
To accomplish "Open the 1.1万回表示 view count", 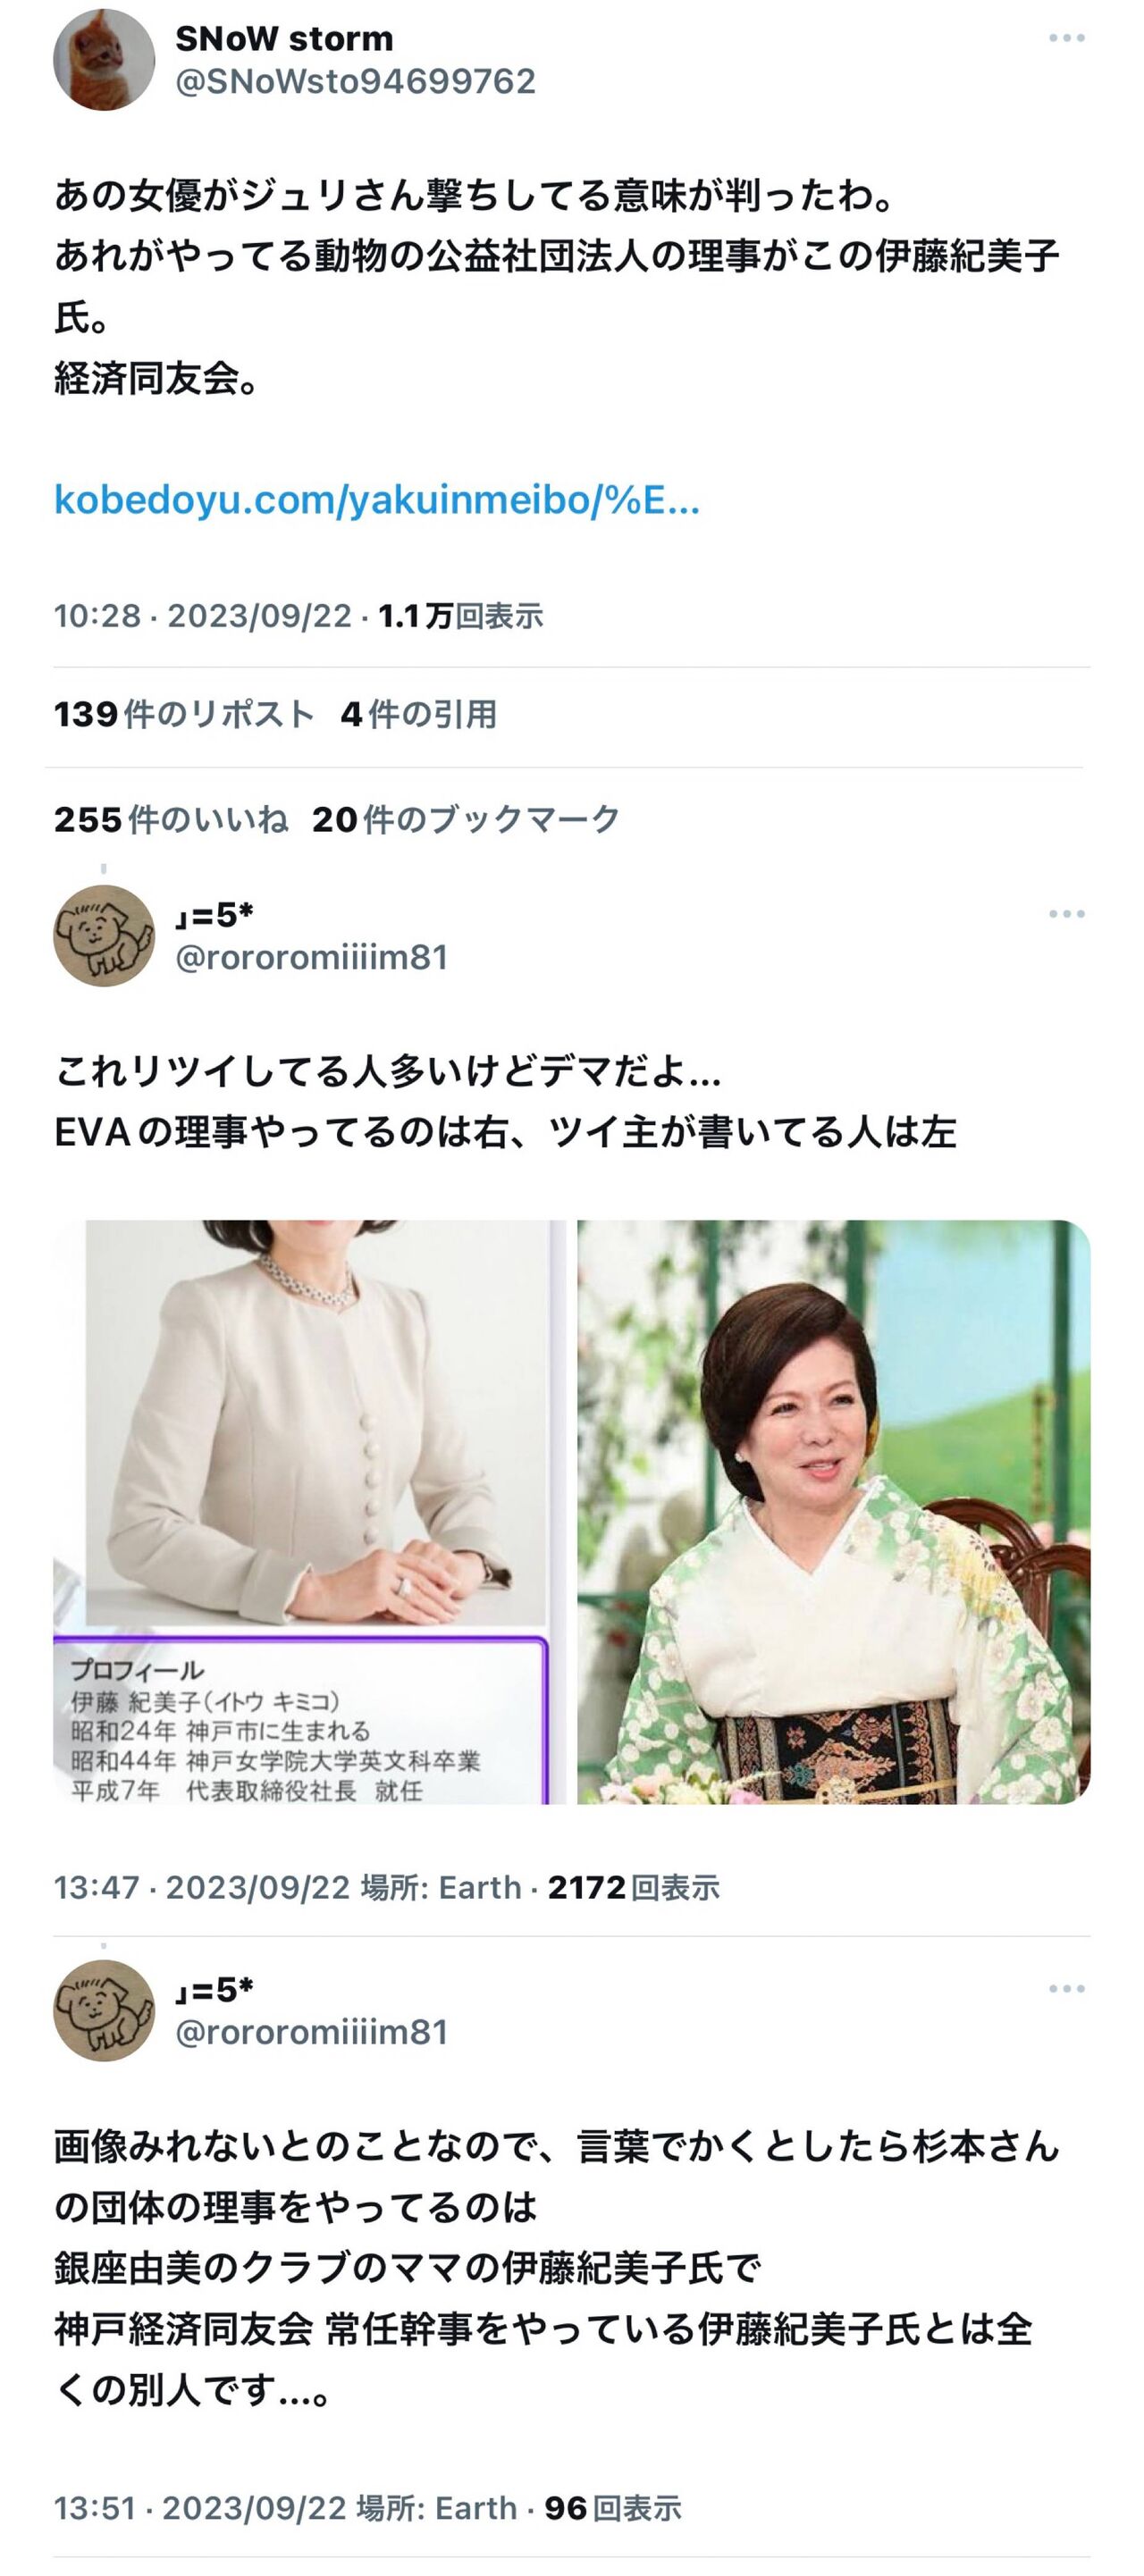I will coord(461,616).
